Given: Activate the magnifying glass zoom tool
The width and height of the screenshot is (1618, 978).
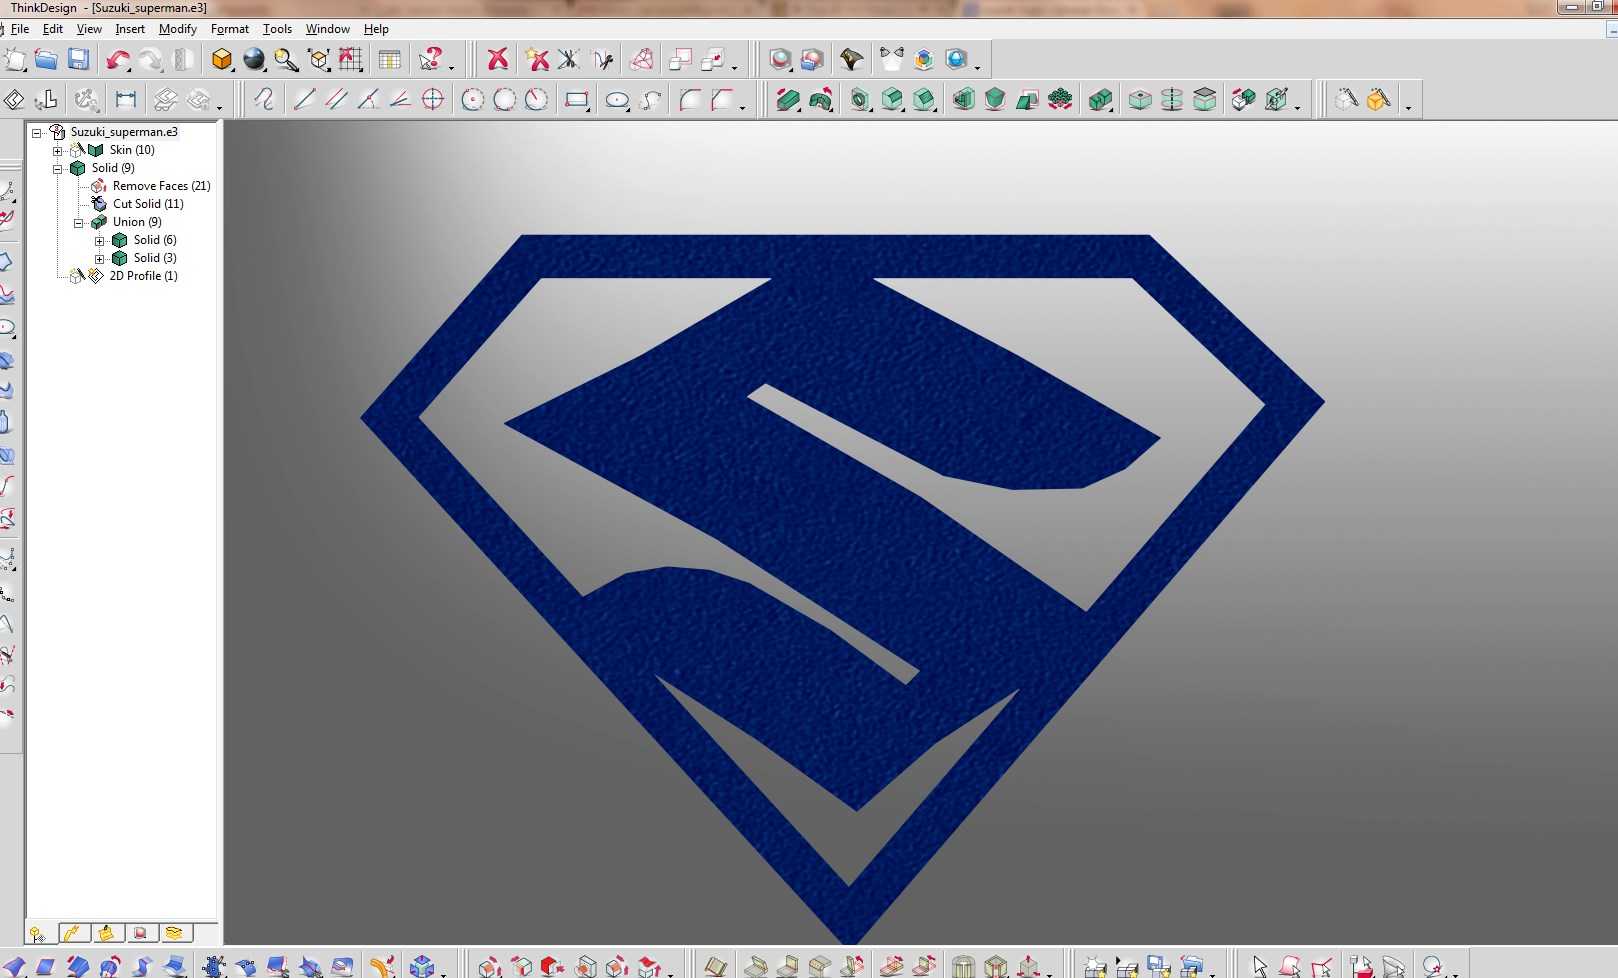Looking at the screenshot, I should 287,60.
